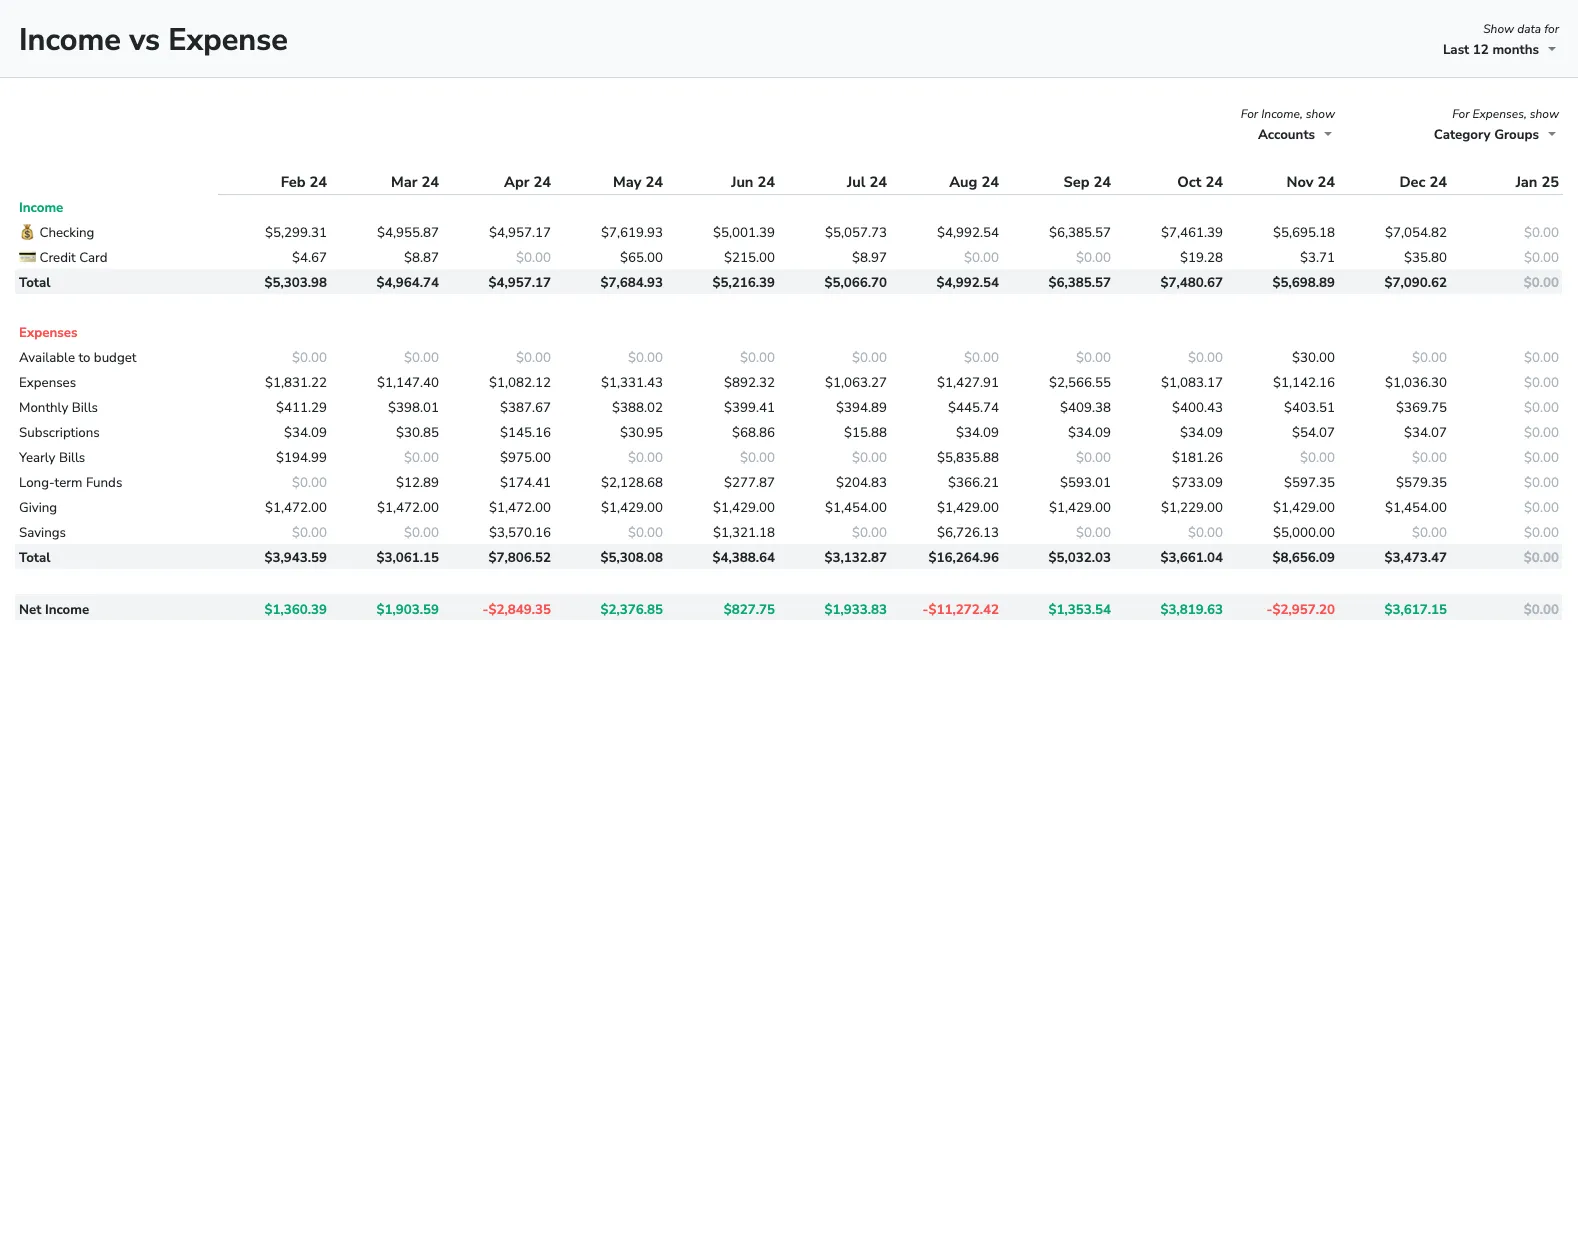
Task: Click the credit card icon beside Credit Card
Action: coord(27,257)
